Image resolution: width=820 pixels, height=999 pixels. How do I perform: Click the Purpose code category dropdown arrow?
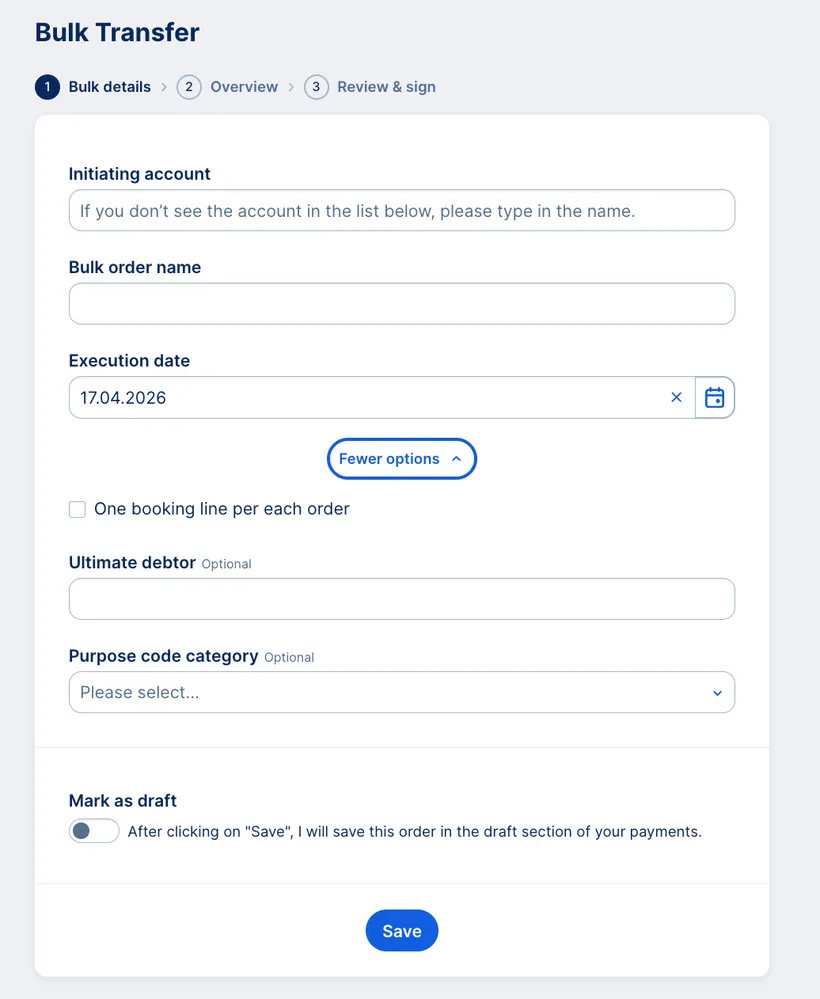pos(717,692)
